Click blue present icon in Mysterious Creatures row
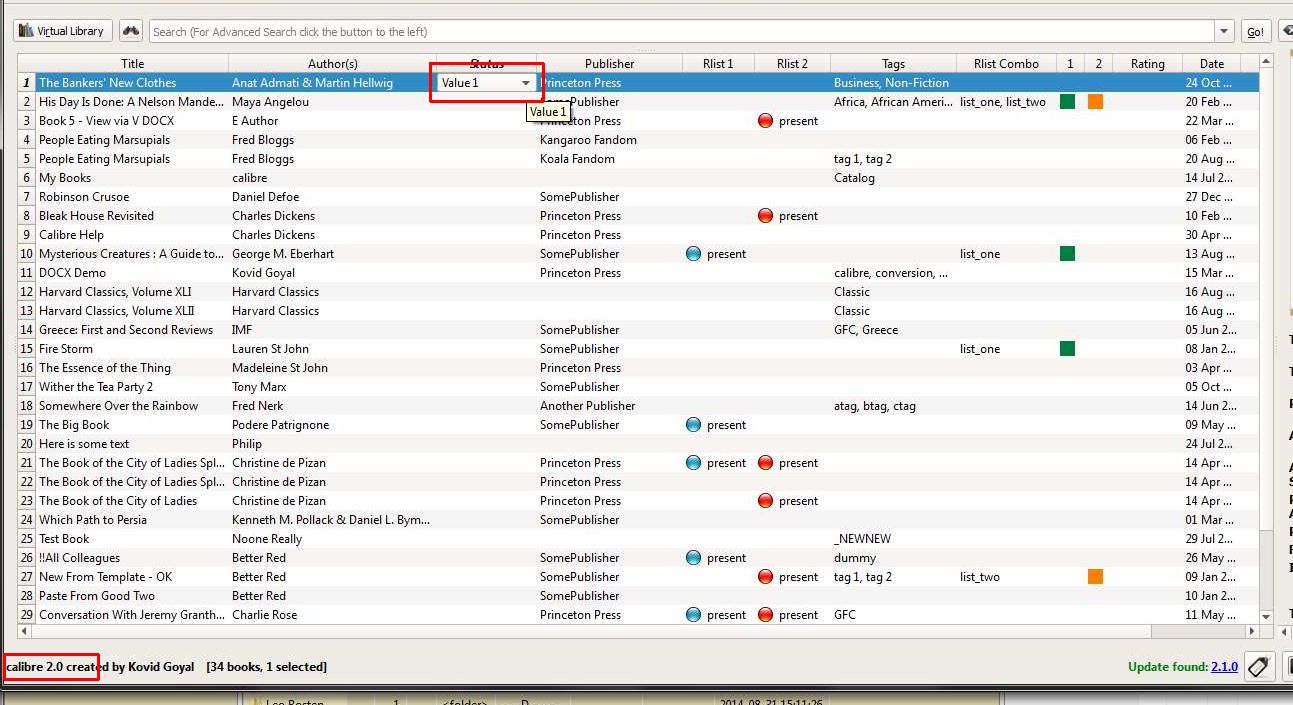1293x705 pixels. [x=694, y=254]
